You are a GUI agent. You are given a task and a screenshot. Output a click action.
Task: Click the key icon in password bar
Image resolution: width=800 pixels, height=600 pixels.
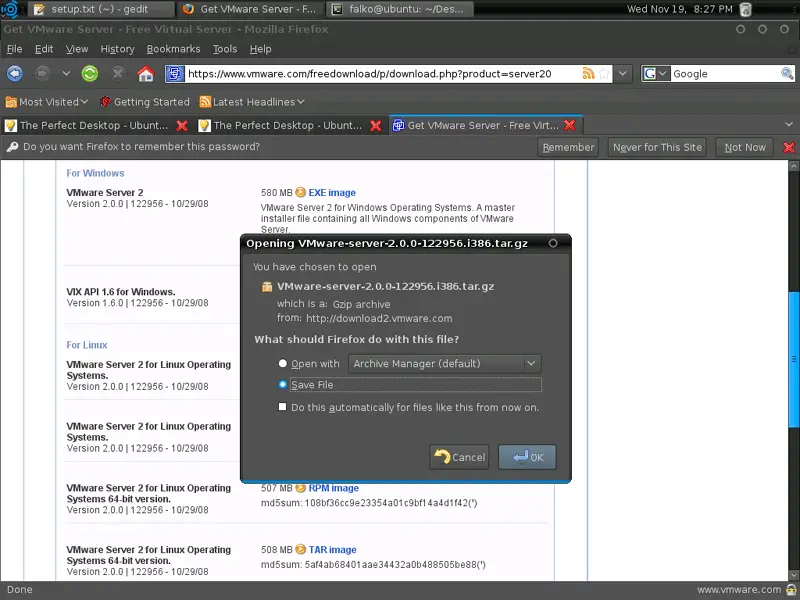tap(12, 147)
